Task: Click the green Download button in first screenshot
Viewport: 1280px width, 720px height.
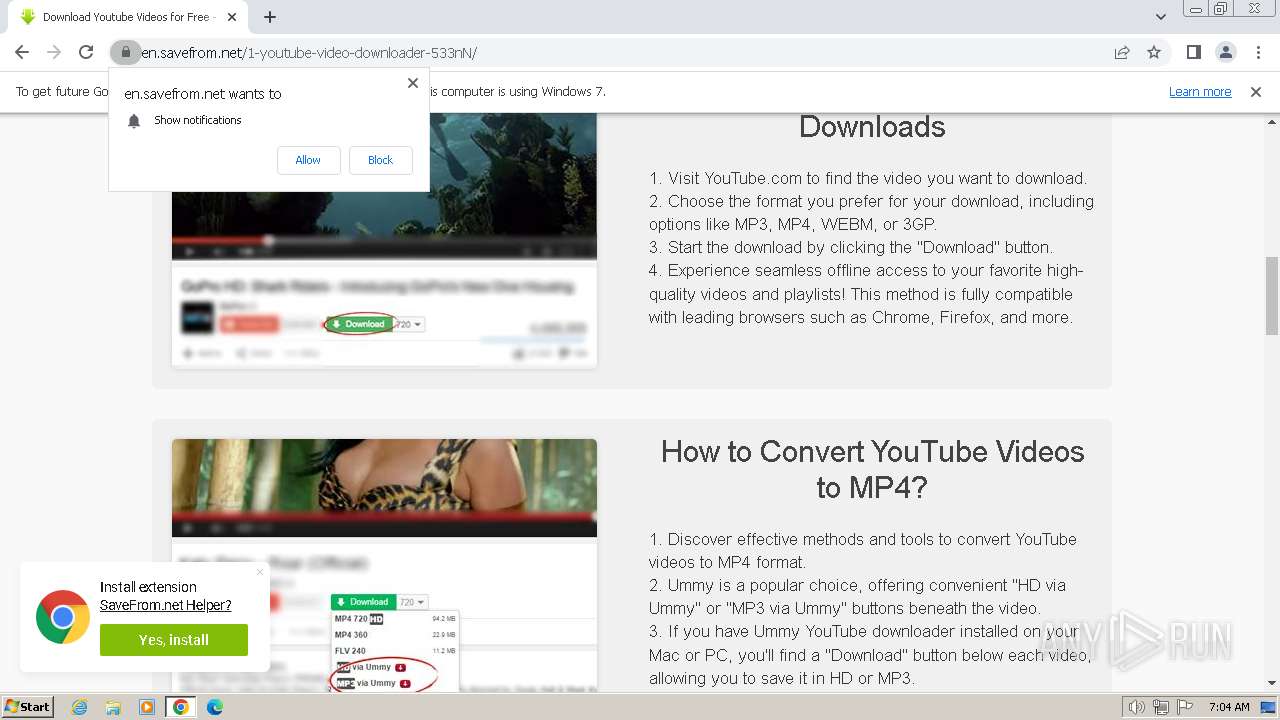Action: coord(358,324)
